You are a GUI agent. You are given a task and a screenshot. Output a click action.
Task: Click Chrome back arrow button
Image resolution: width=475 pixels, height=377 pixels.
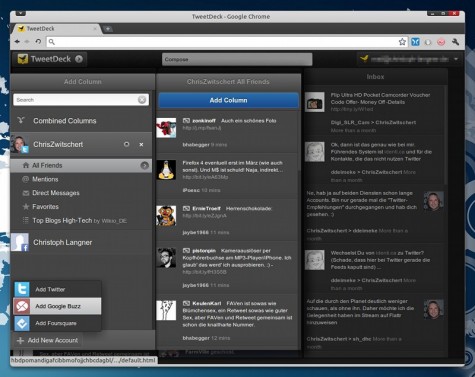17,42
